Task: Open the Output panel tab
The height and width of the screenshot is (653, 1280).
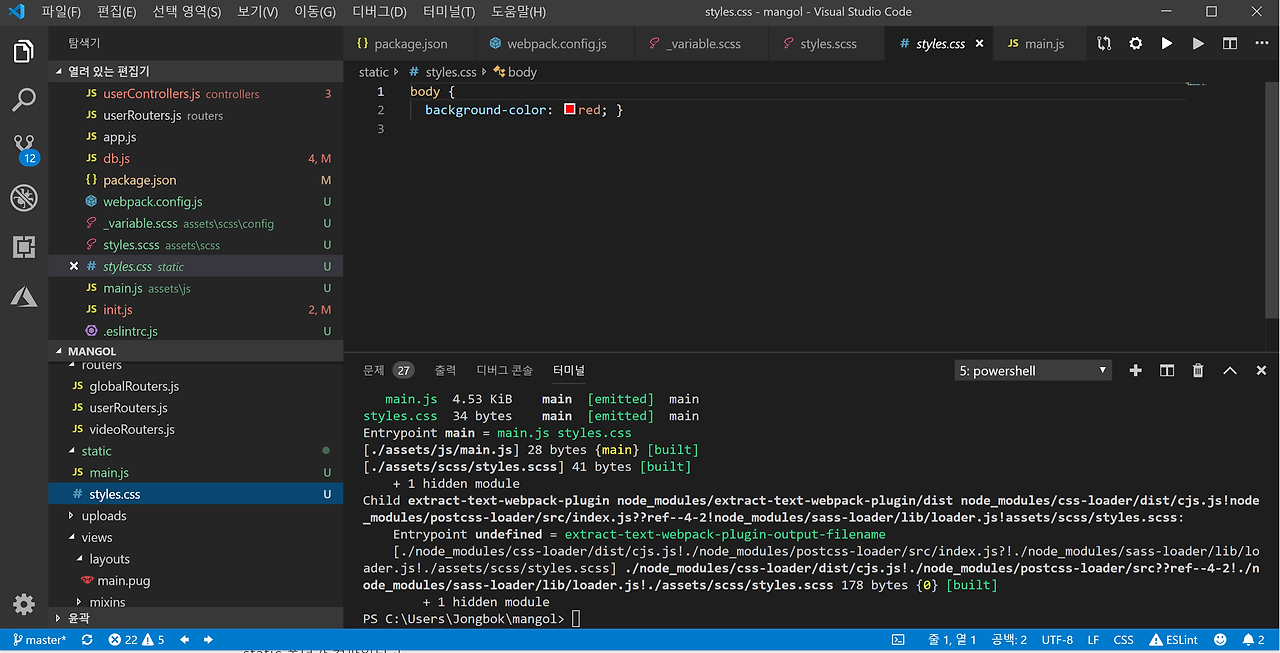Action: click(x=445, y=370)
